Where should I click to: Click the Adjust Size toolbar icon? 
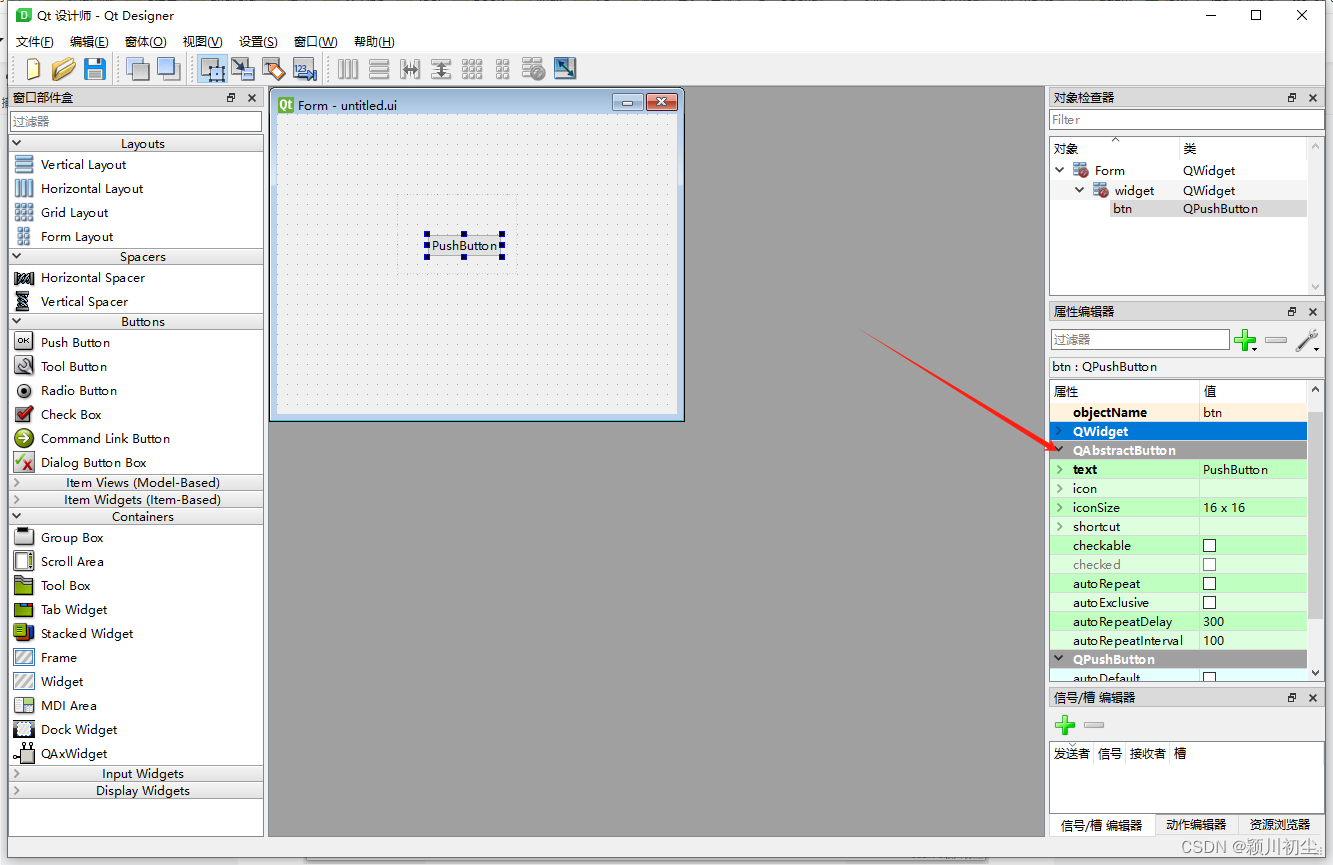pyautogui.click(x=565, y=68)
